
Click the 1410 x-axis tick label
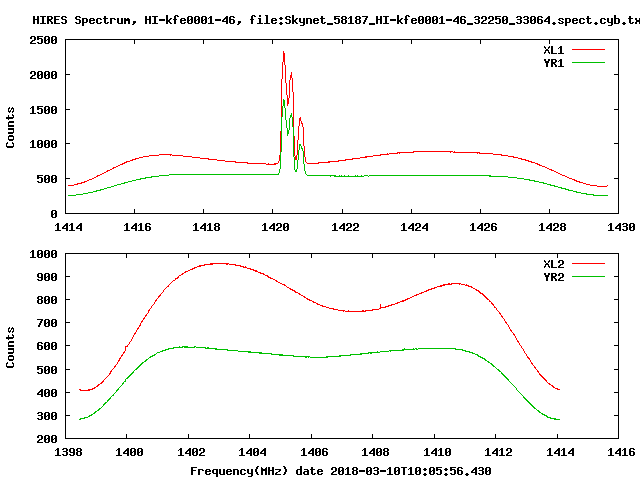tap(437, 452)
